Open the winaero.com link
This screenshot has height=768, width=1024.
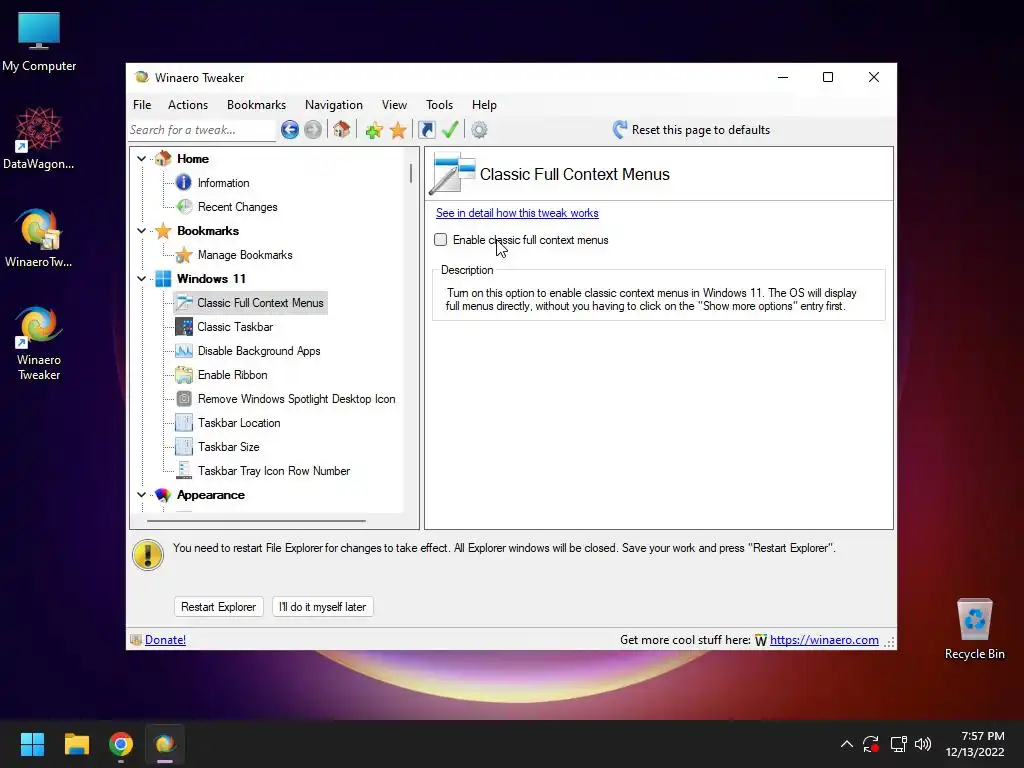(x=824, y=640)
